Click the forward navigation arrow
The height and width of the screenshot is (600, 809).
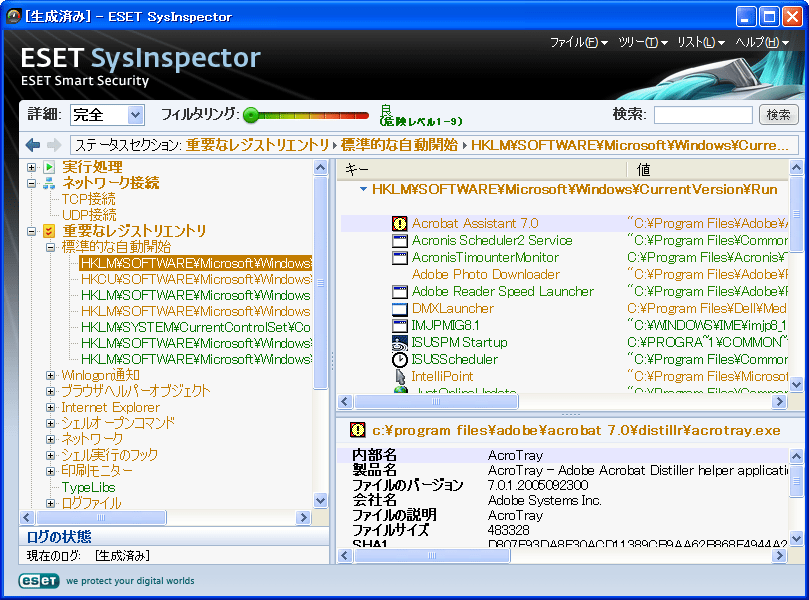[54, 145]
